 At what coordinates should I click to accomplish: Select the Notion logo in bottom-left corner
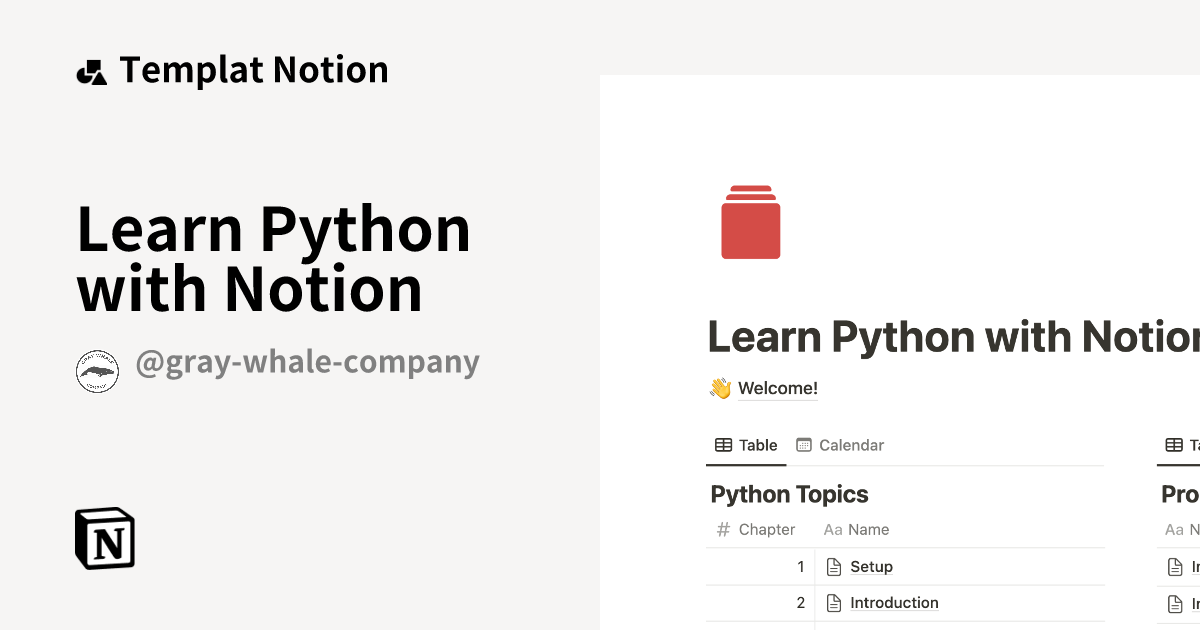[x=104, y=538]
